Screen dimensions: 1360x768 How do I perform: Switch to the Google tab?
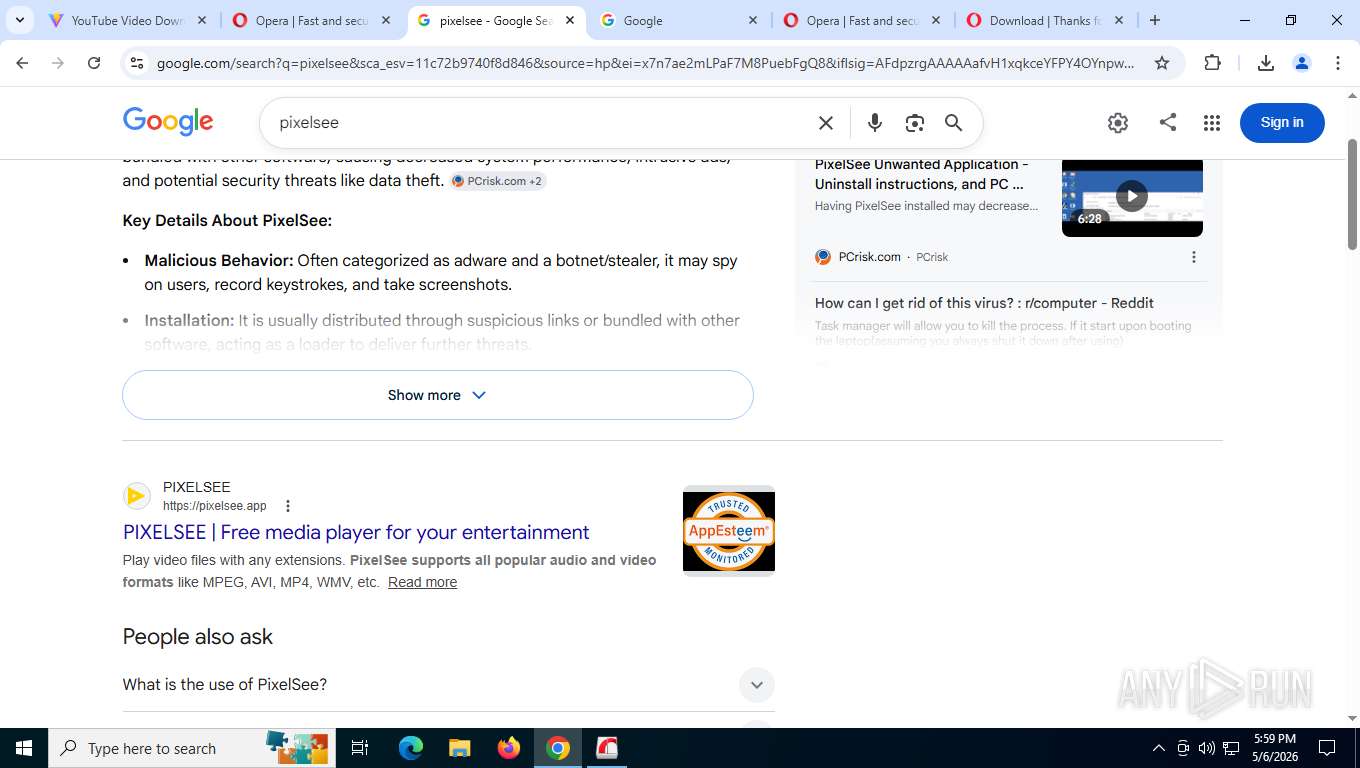pos(677,20)
